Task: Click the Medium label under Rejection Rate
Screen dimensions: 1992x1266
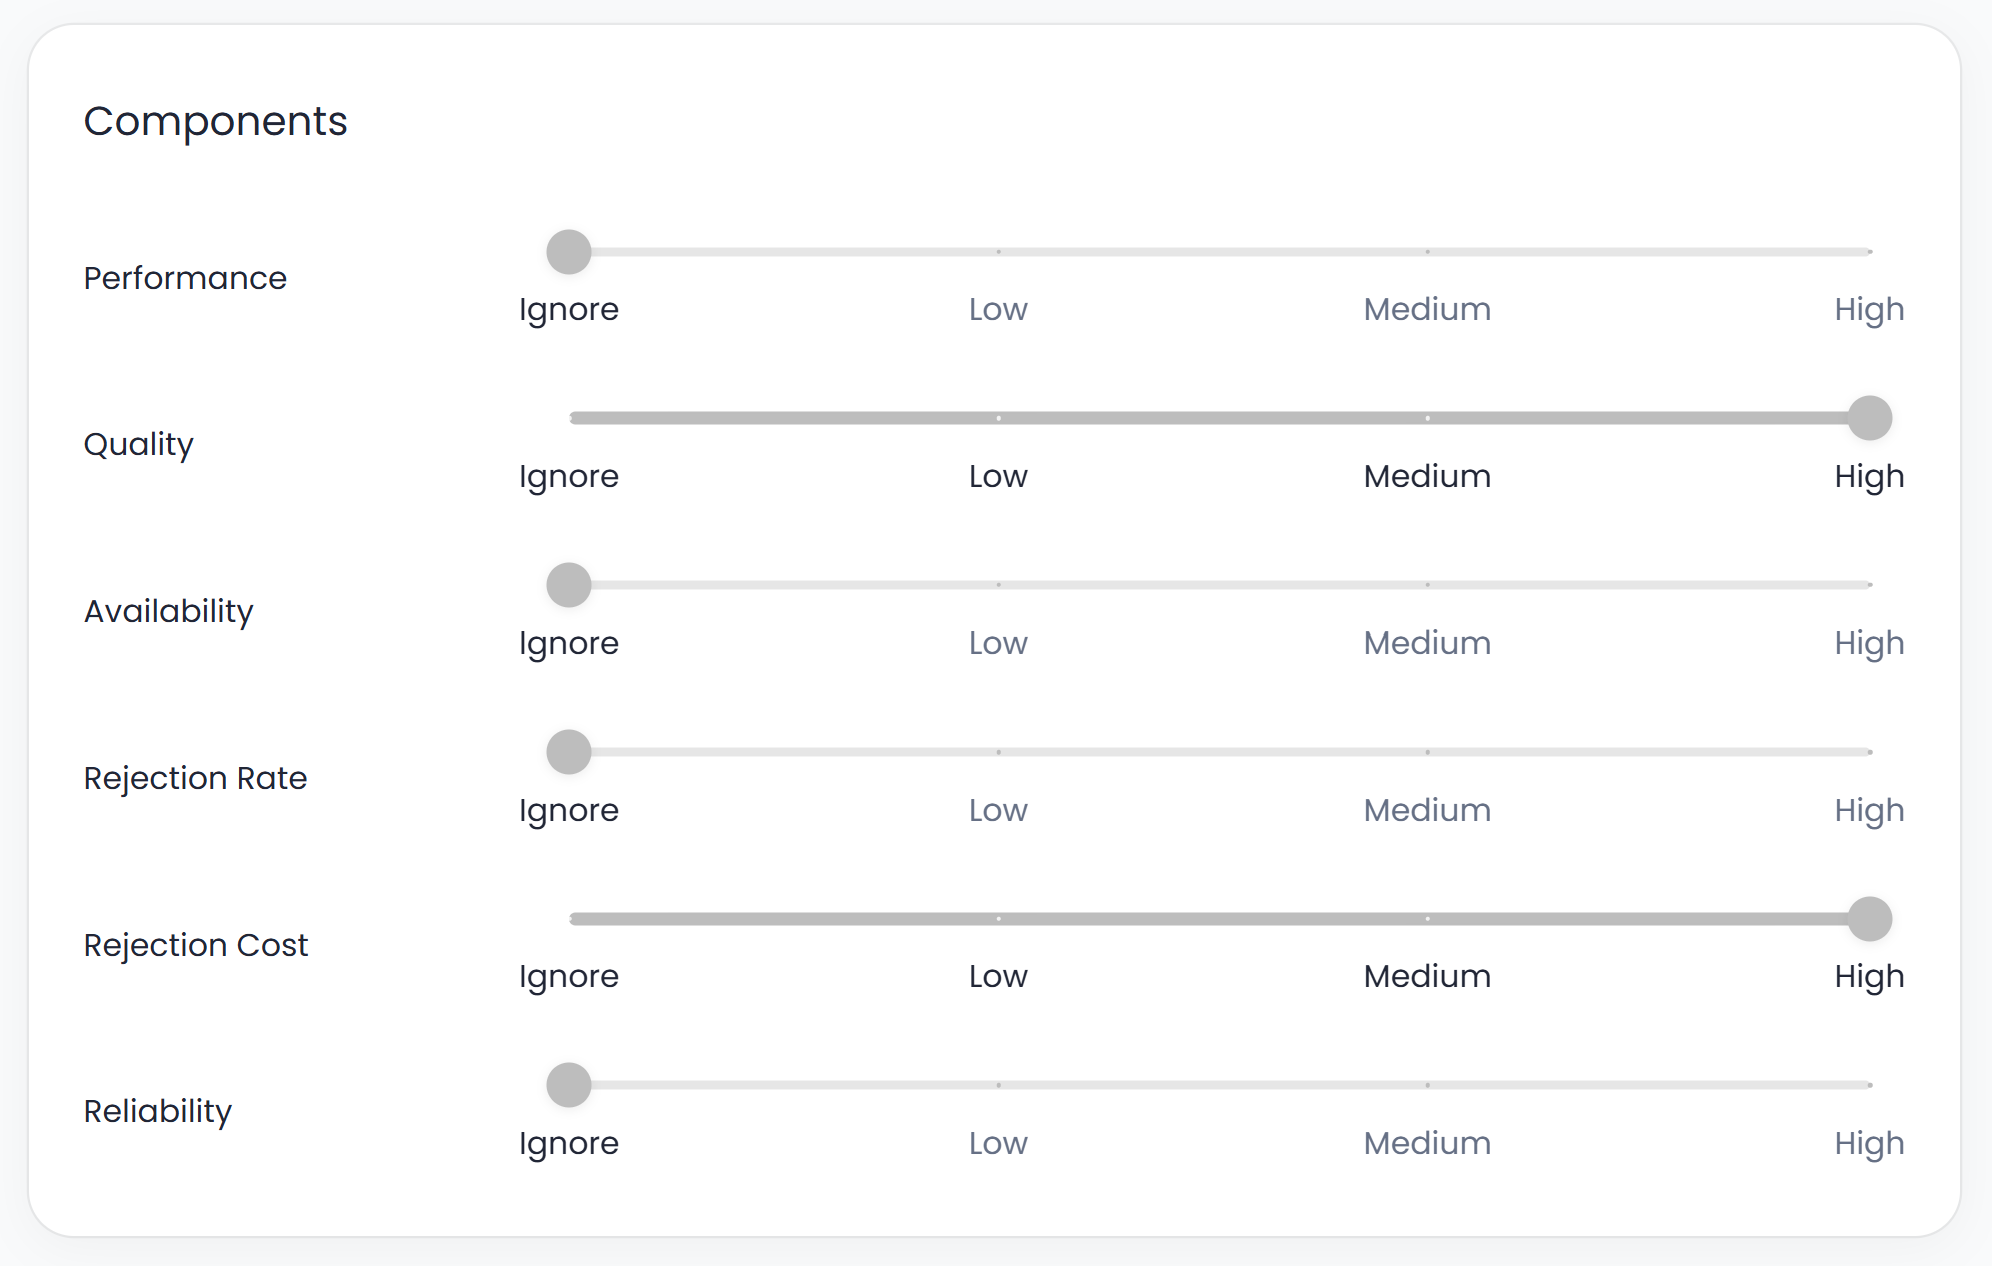Action: tap(1427, 810)
